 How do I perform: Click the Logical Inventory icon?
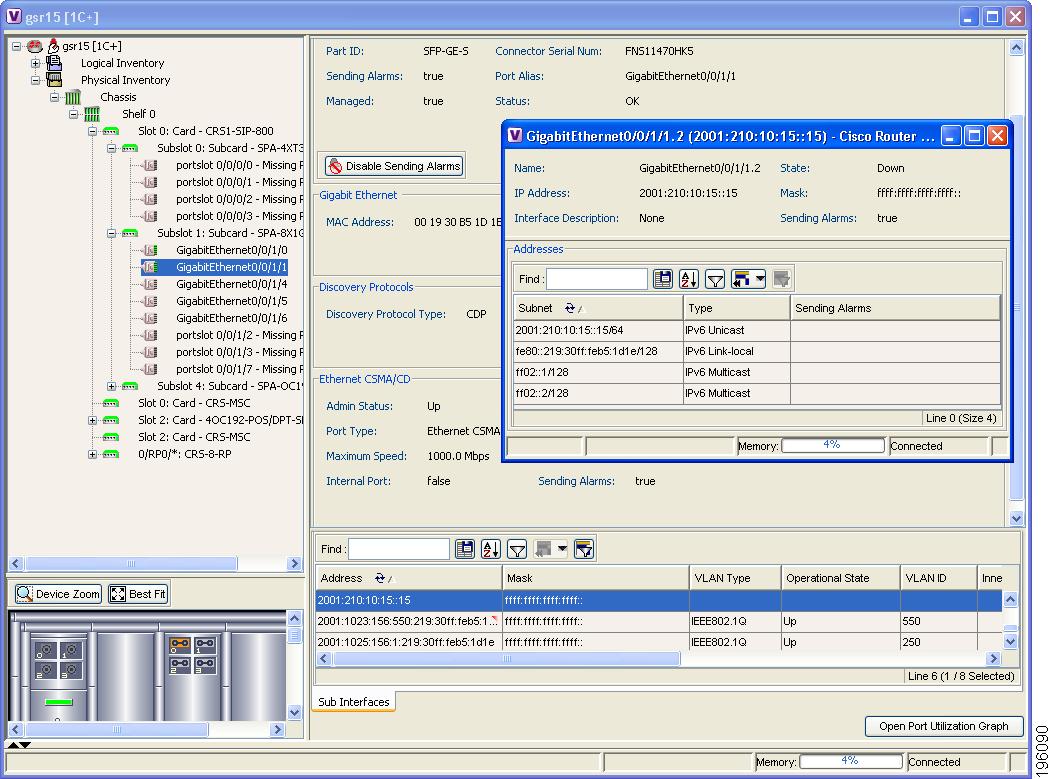click(54, 63)
